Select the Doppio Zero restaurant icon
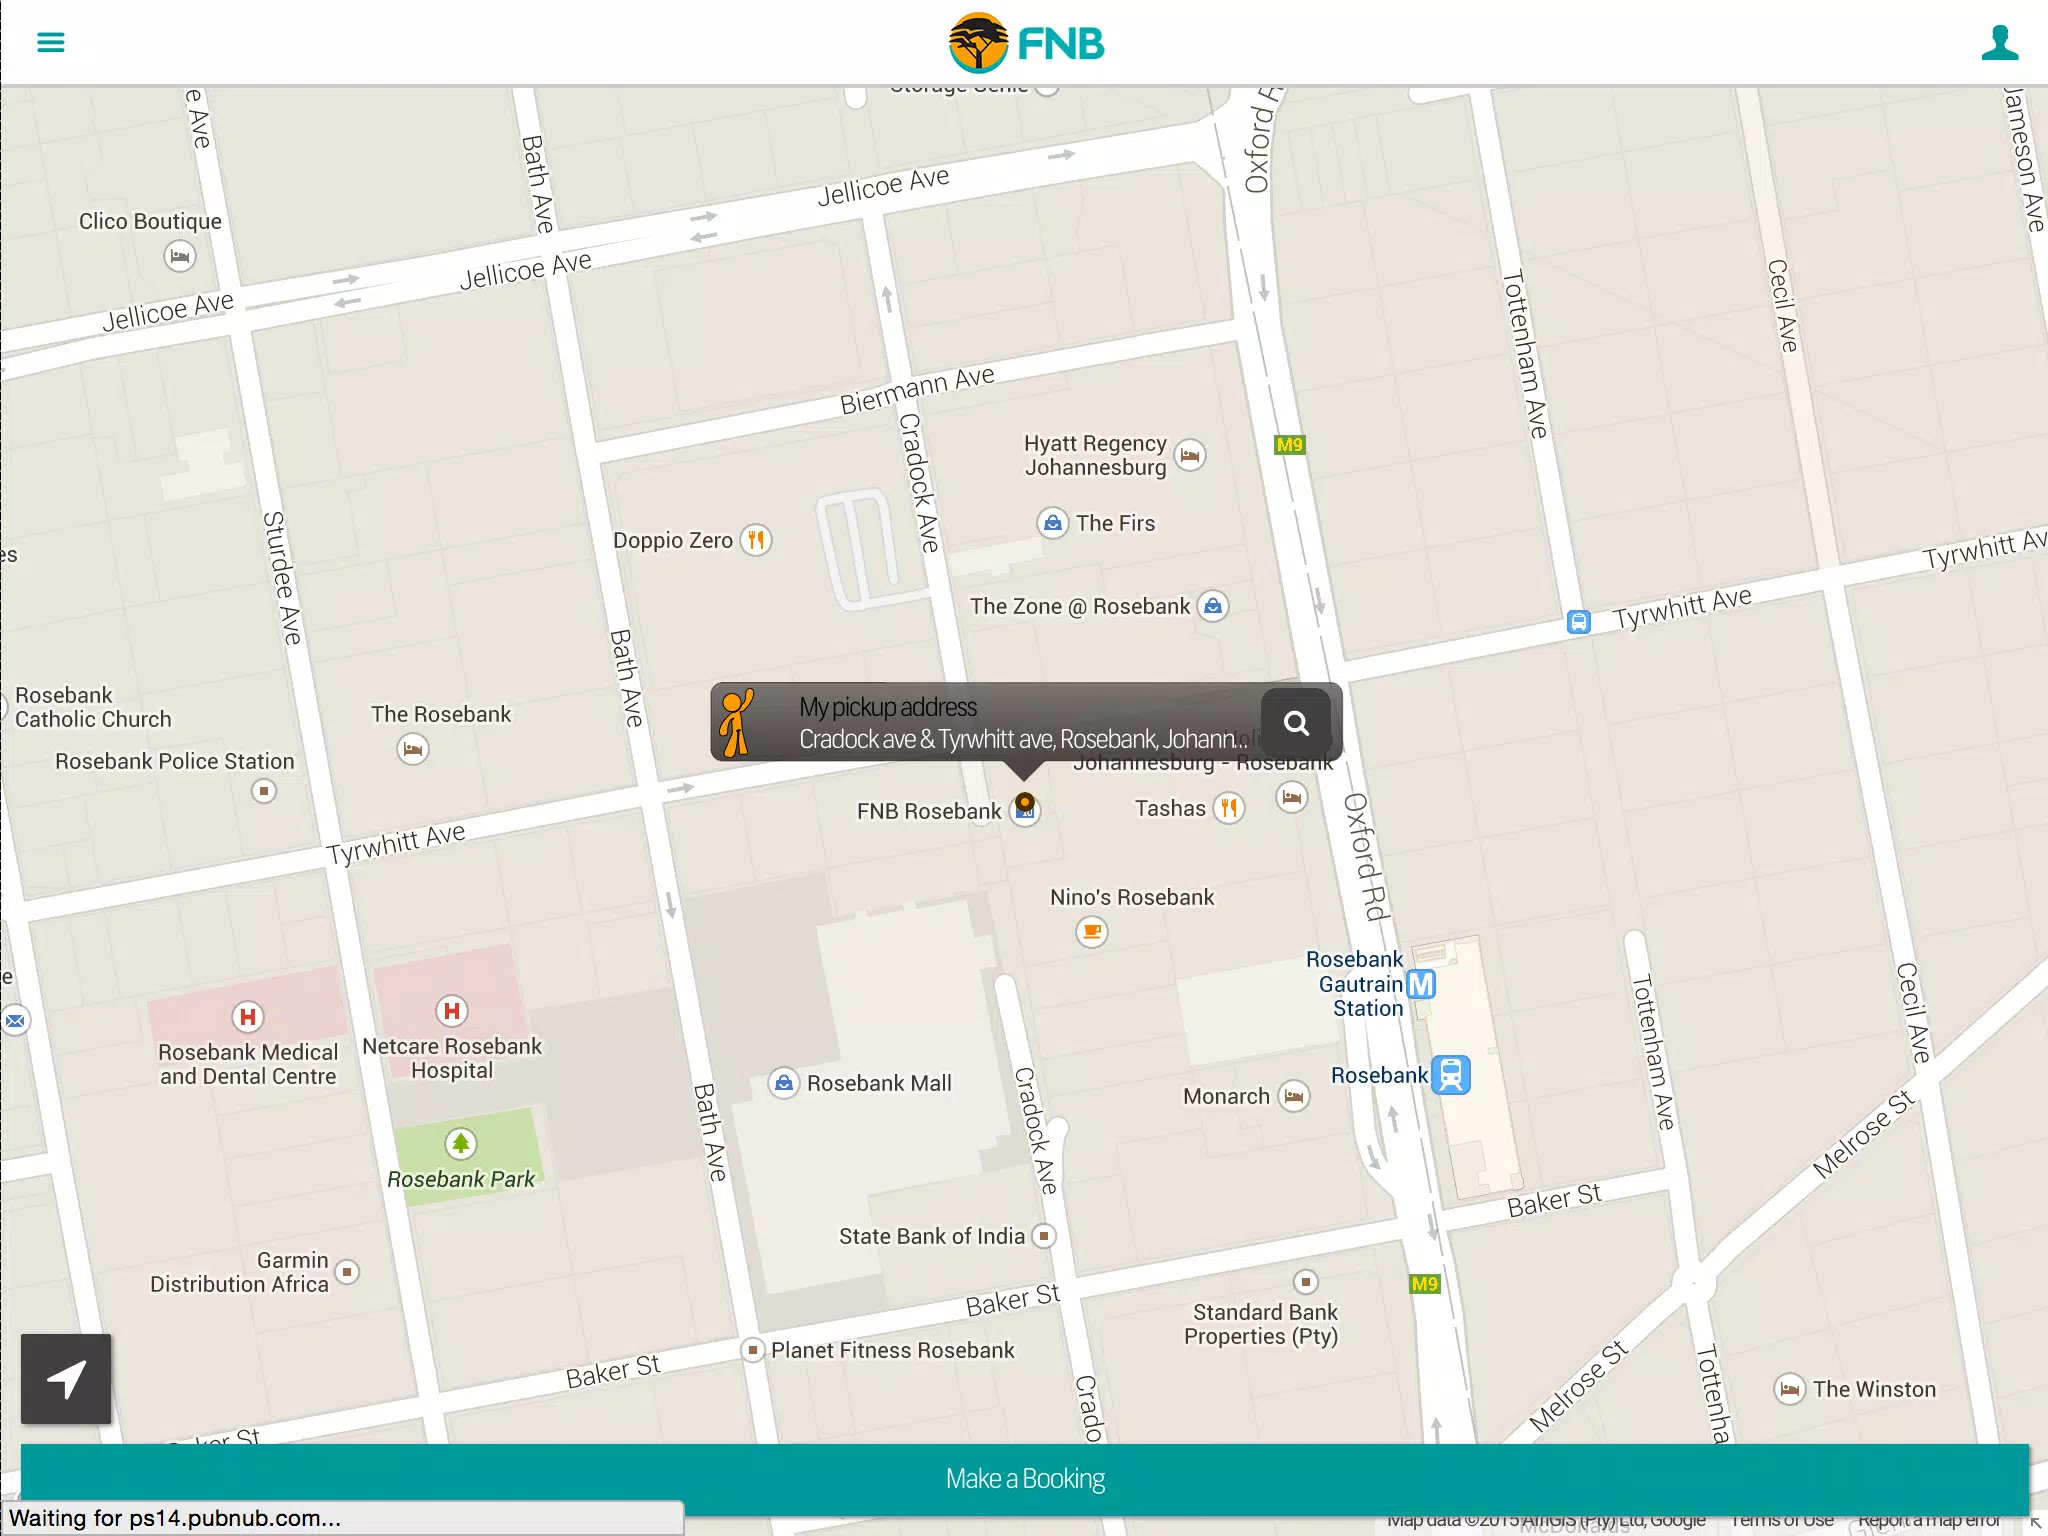This screenshot has height=1536, width=2048. 756,540
